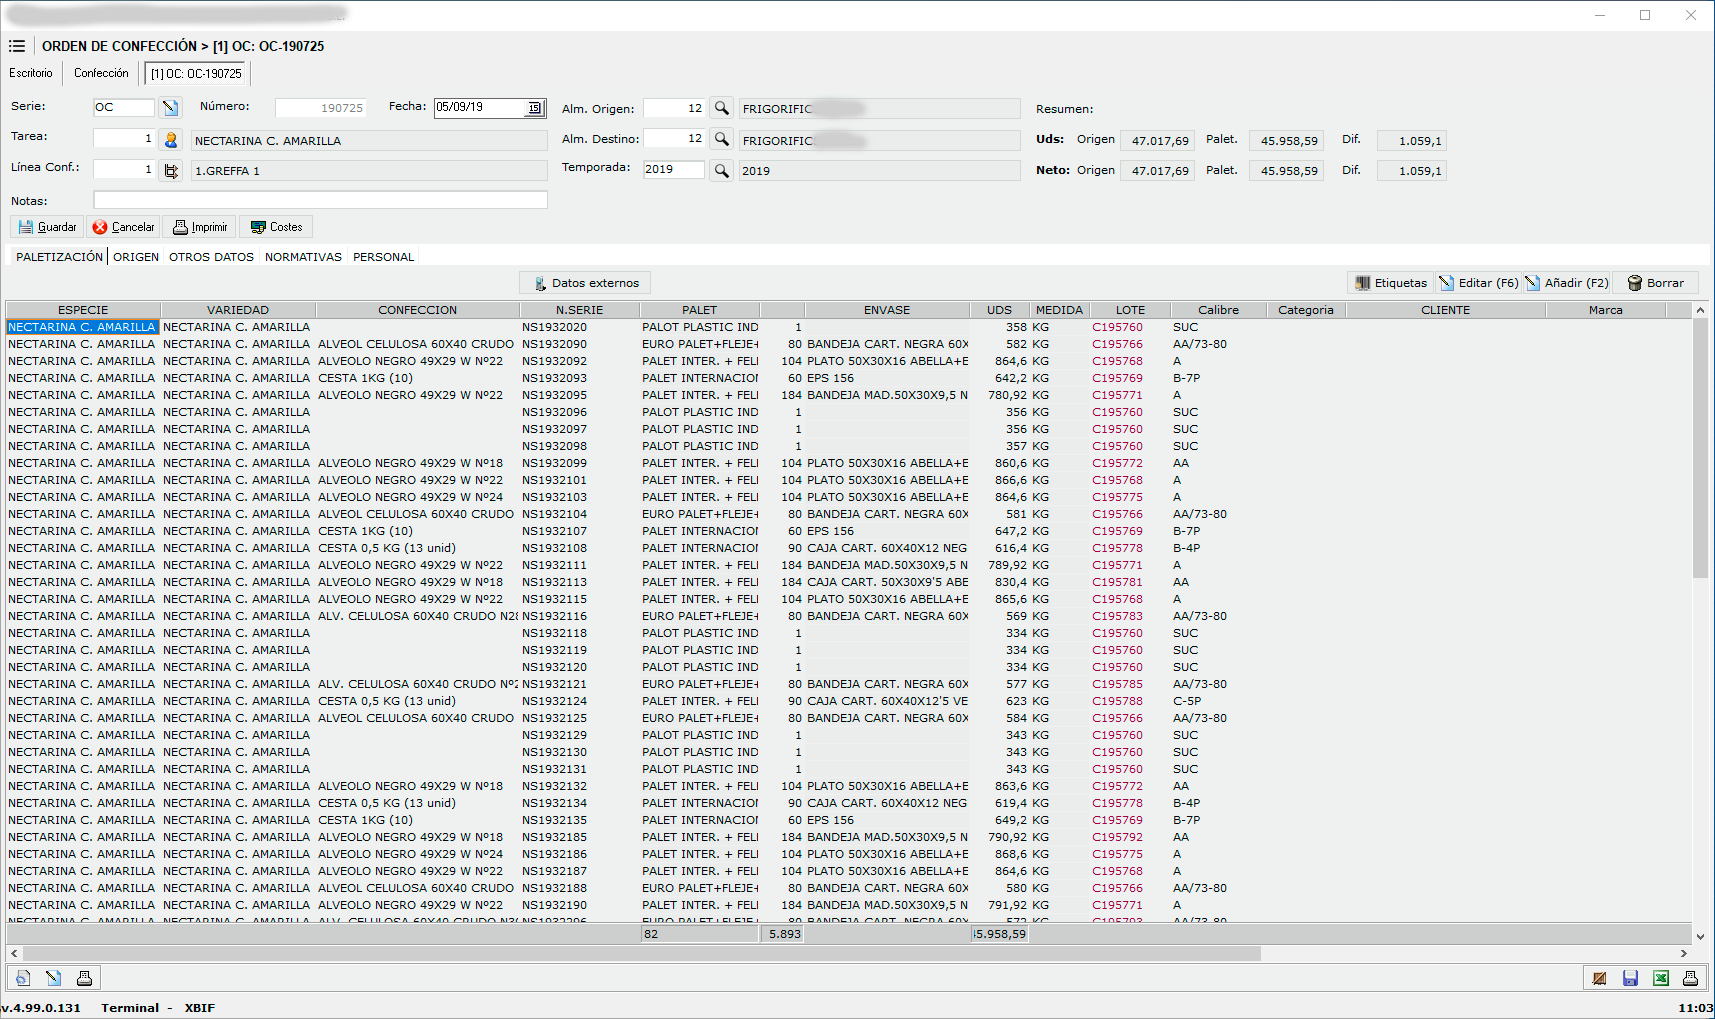Click Guardar to save the order

coord(47,227)
